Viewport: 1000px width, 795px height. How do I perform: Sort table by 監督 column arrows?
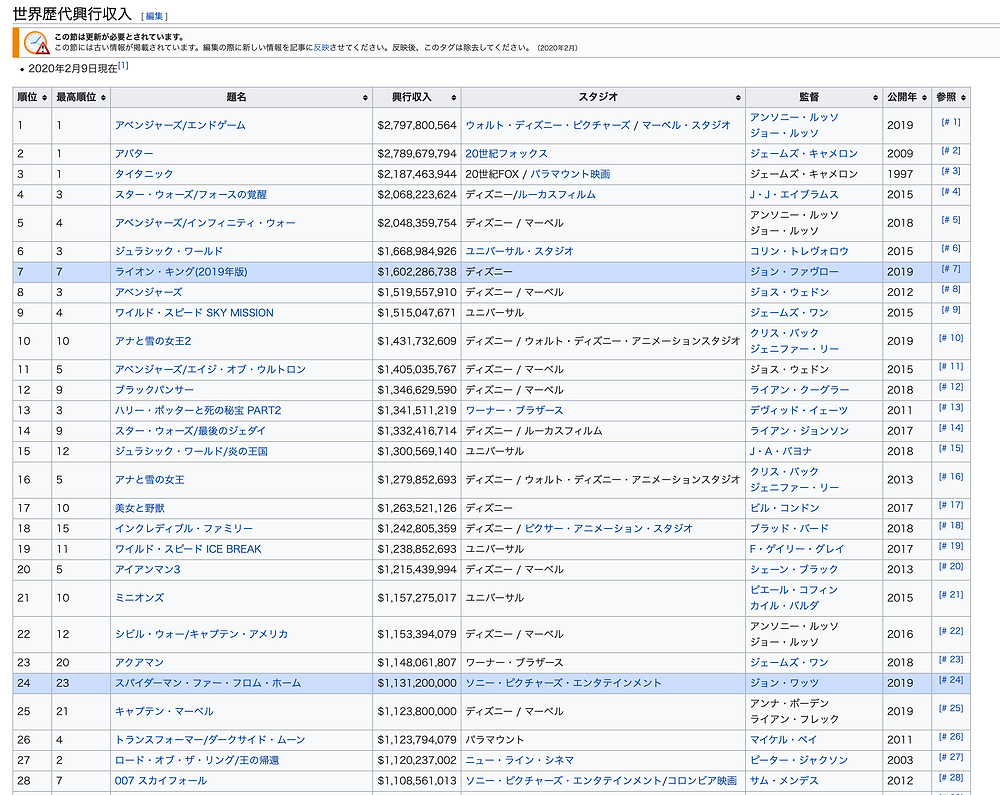(875, 98)
